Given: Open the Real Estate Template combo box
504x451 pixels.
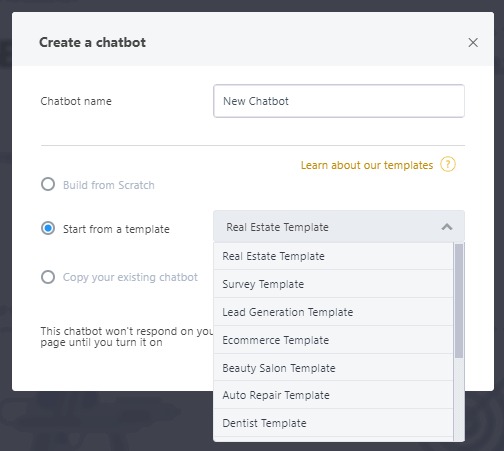Looking at the screenshot, I should tap(339, 227).
